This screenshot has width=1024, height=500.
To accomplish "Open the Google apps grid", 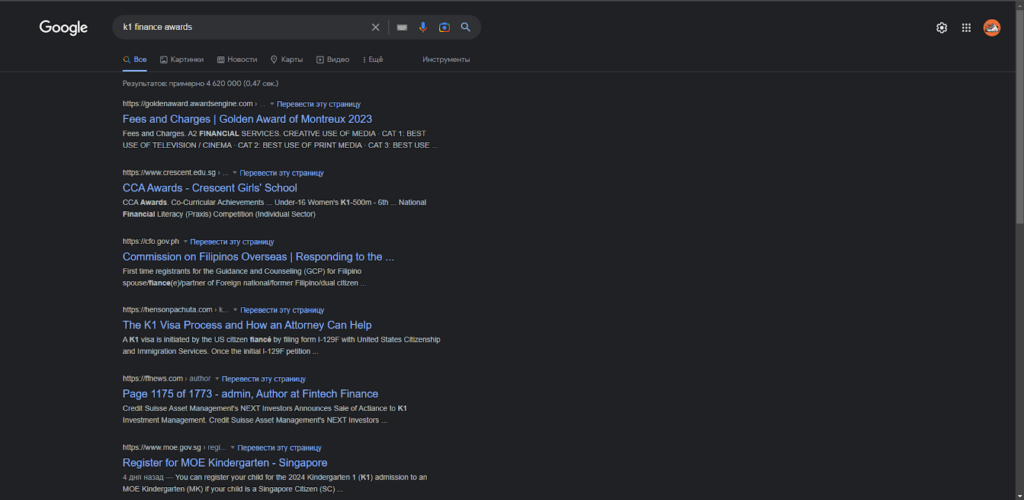I will click(x=967, y=28).
